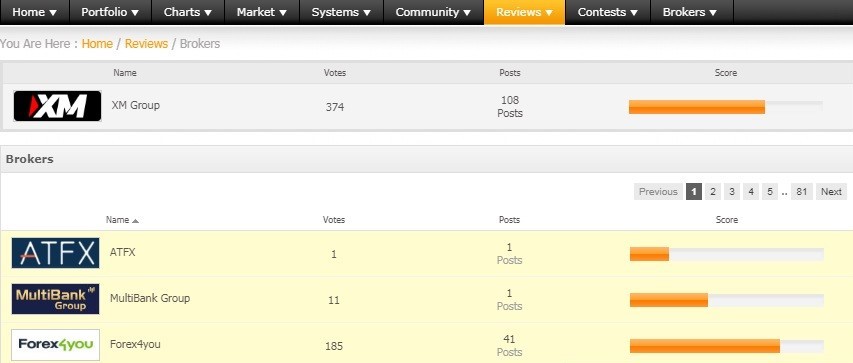Open the Systems menu
The width and height of the screenshot is (853, 363).
click(x=342, y=12)
